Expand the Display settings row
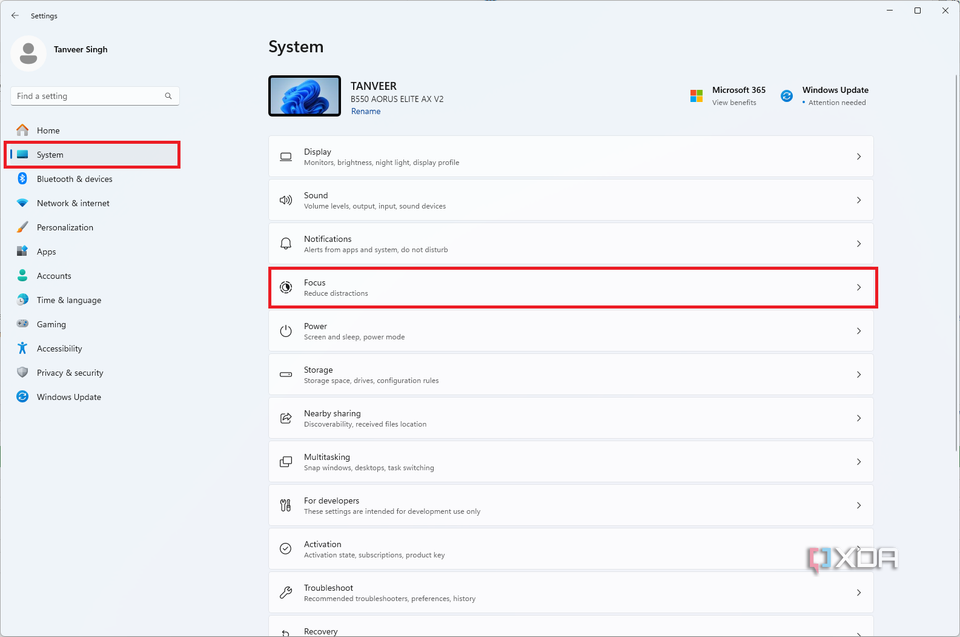960x637 pixels. click(570, 156)
